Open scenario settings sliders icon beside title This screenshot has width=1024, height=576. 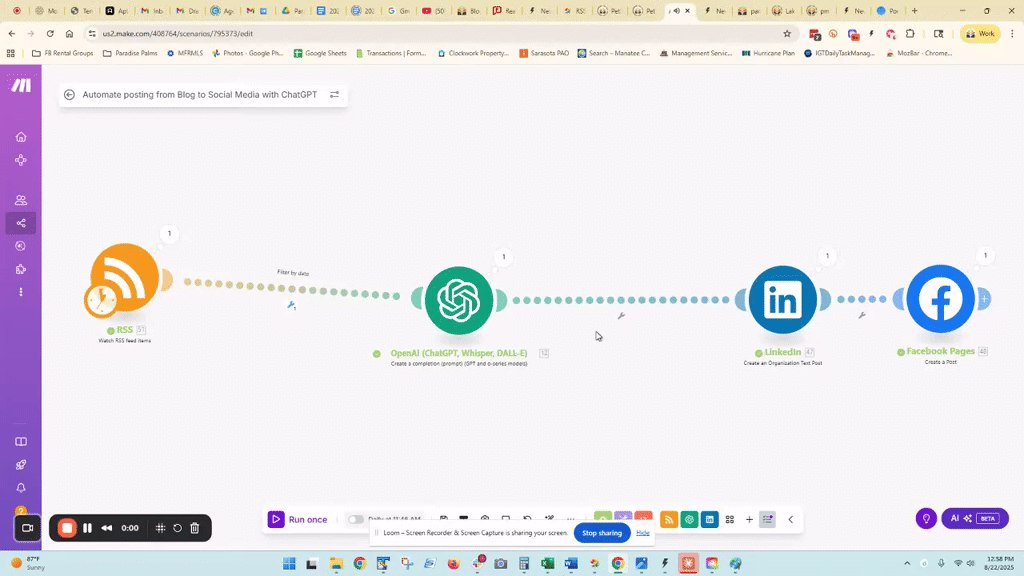coord(334,95)
